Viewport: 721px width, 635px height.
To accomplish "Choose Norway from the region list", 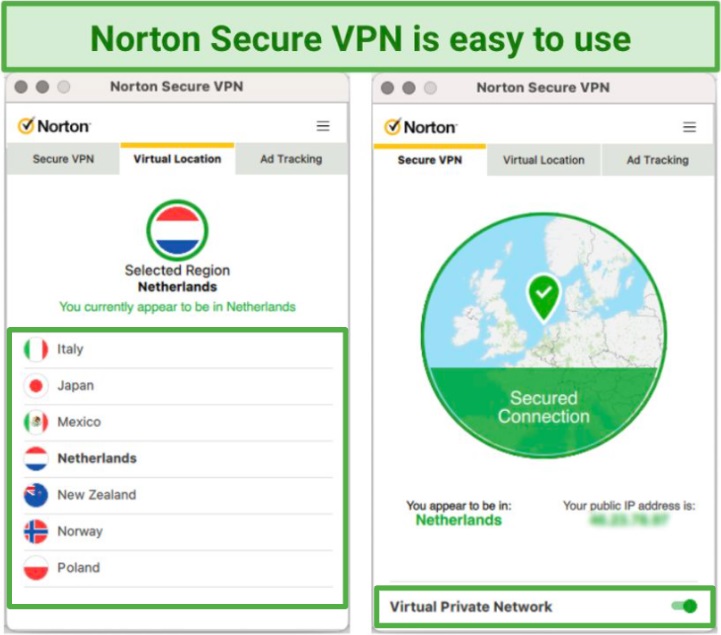I will [x=178, y=532].
